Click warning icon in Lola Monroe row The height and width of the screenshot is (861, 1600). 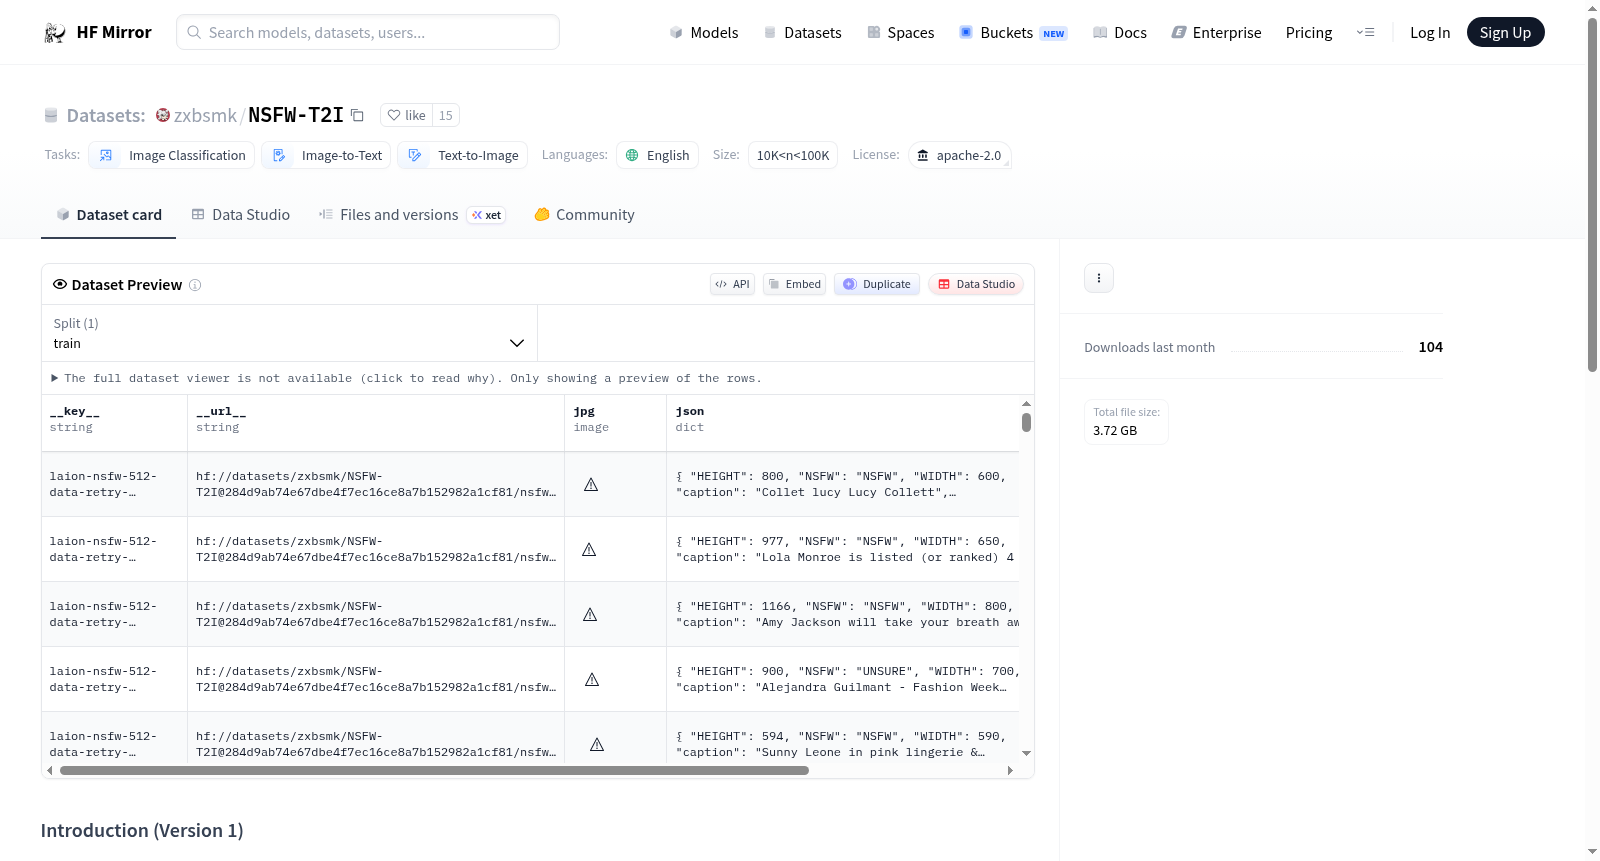pyautogui.click(x=589, y=550)
